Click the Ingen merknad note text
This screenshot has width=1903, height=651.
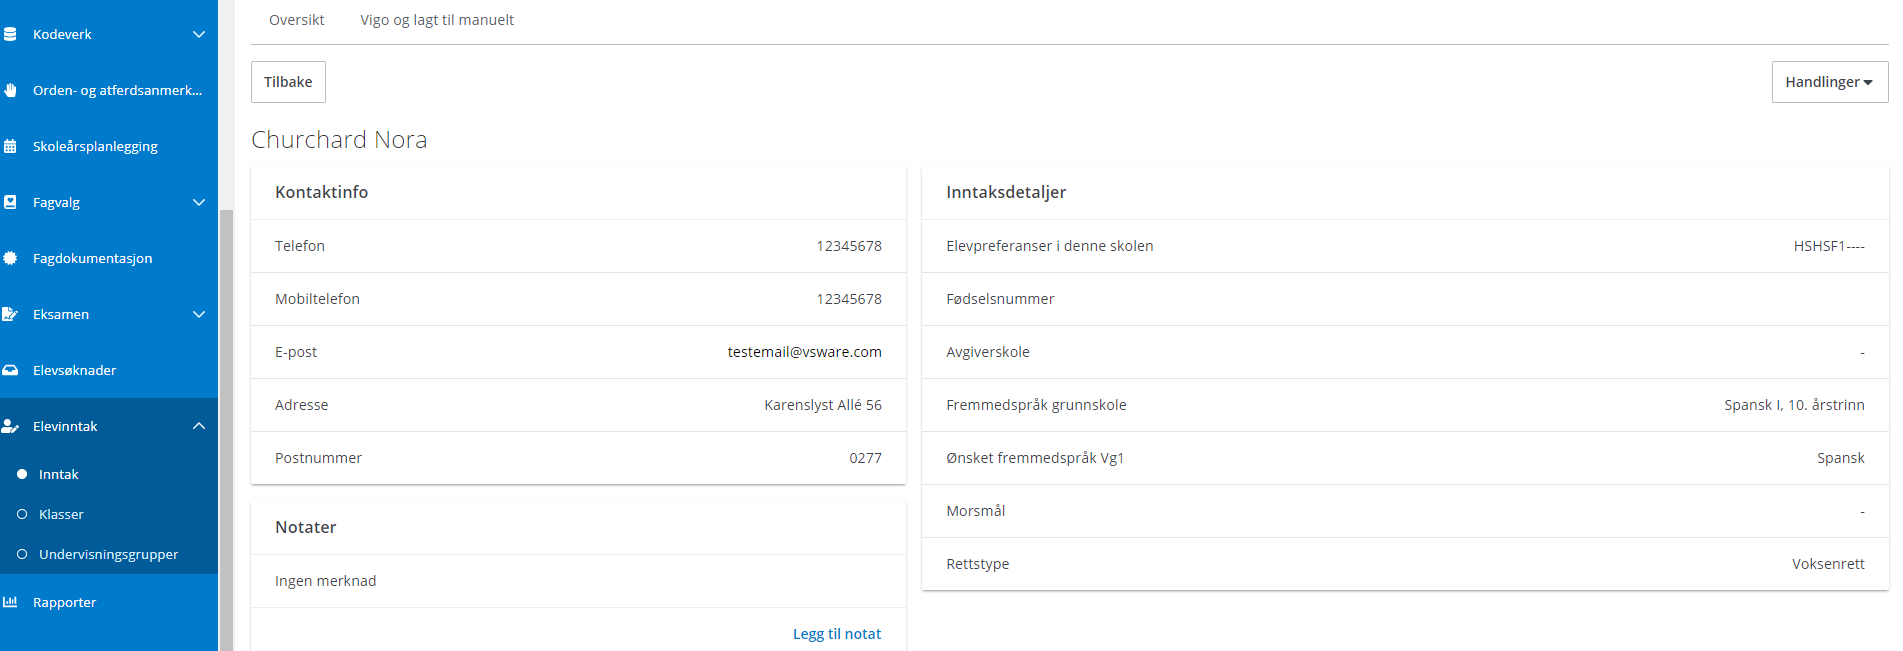(x=326, y=581)
